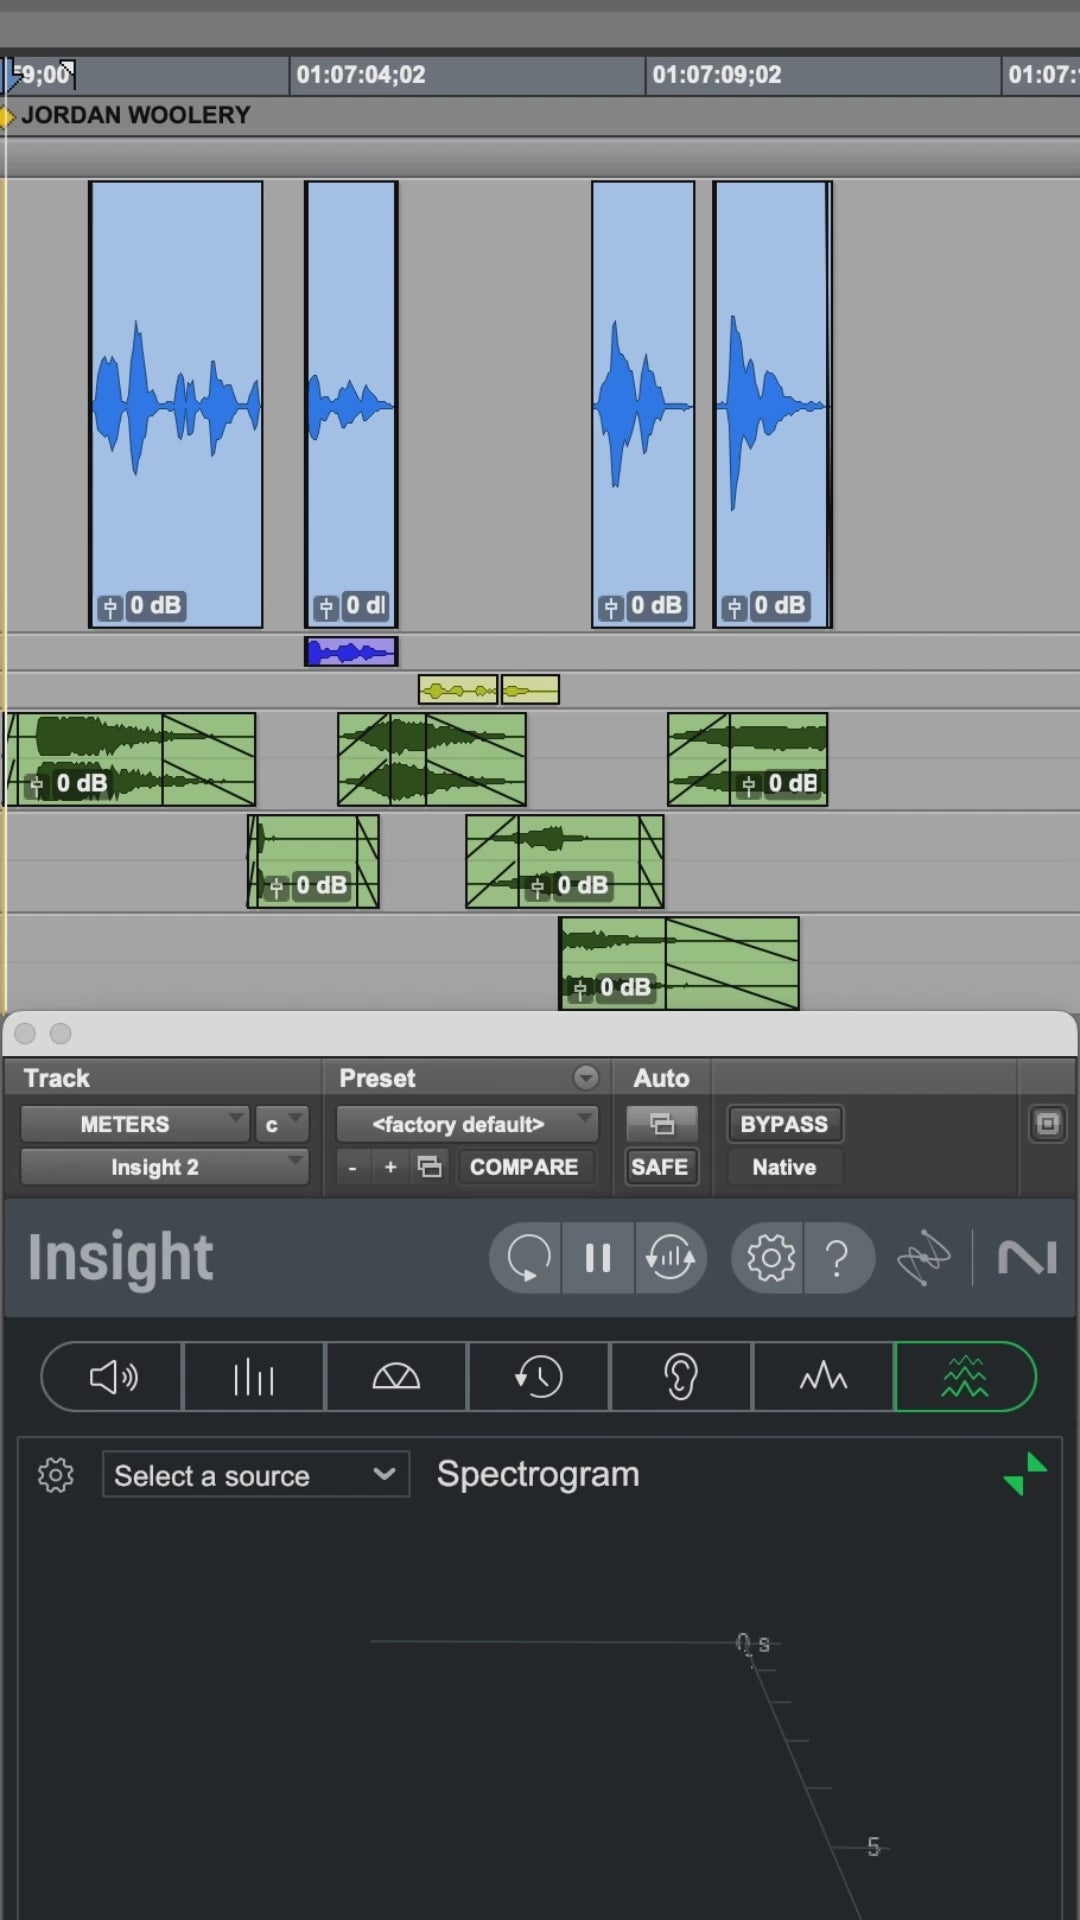Expand the Select a source dropdown

(255, 1475)
